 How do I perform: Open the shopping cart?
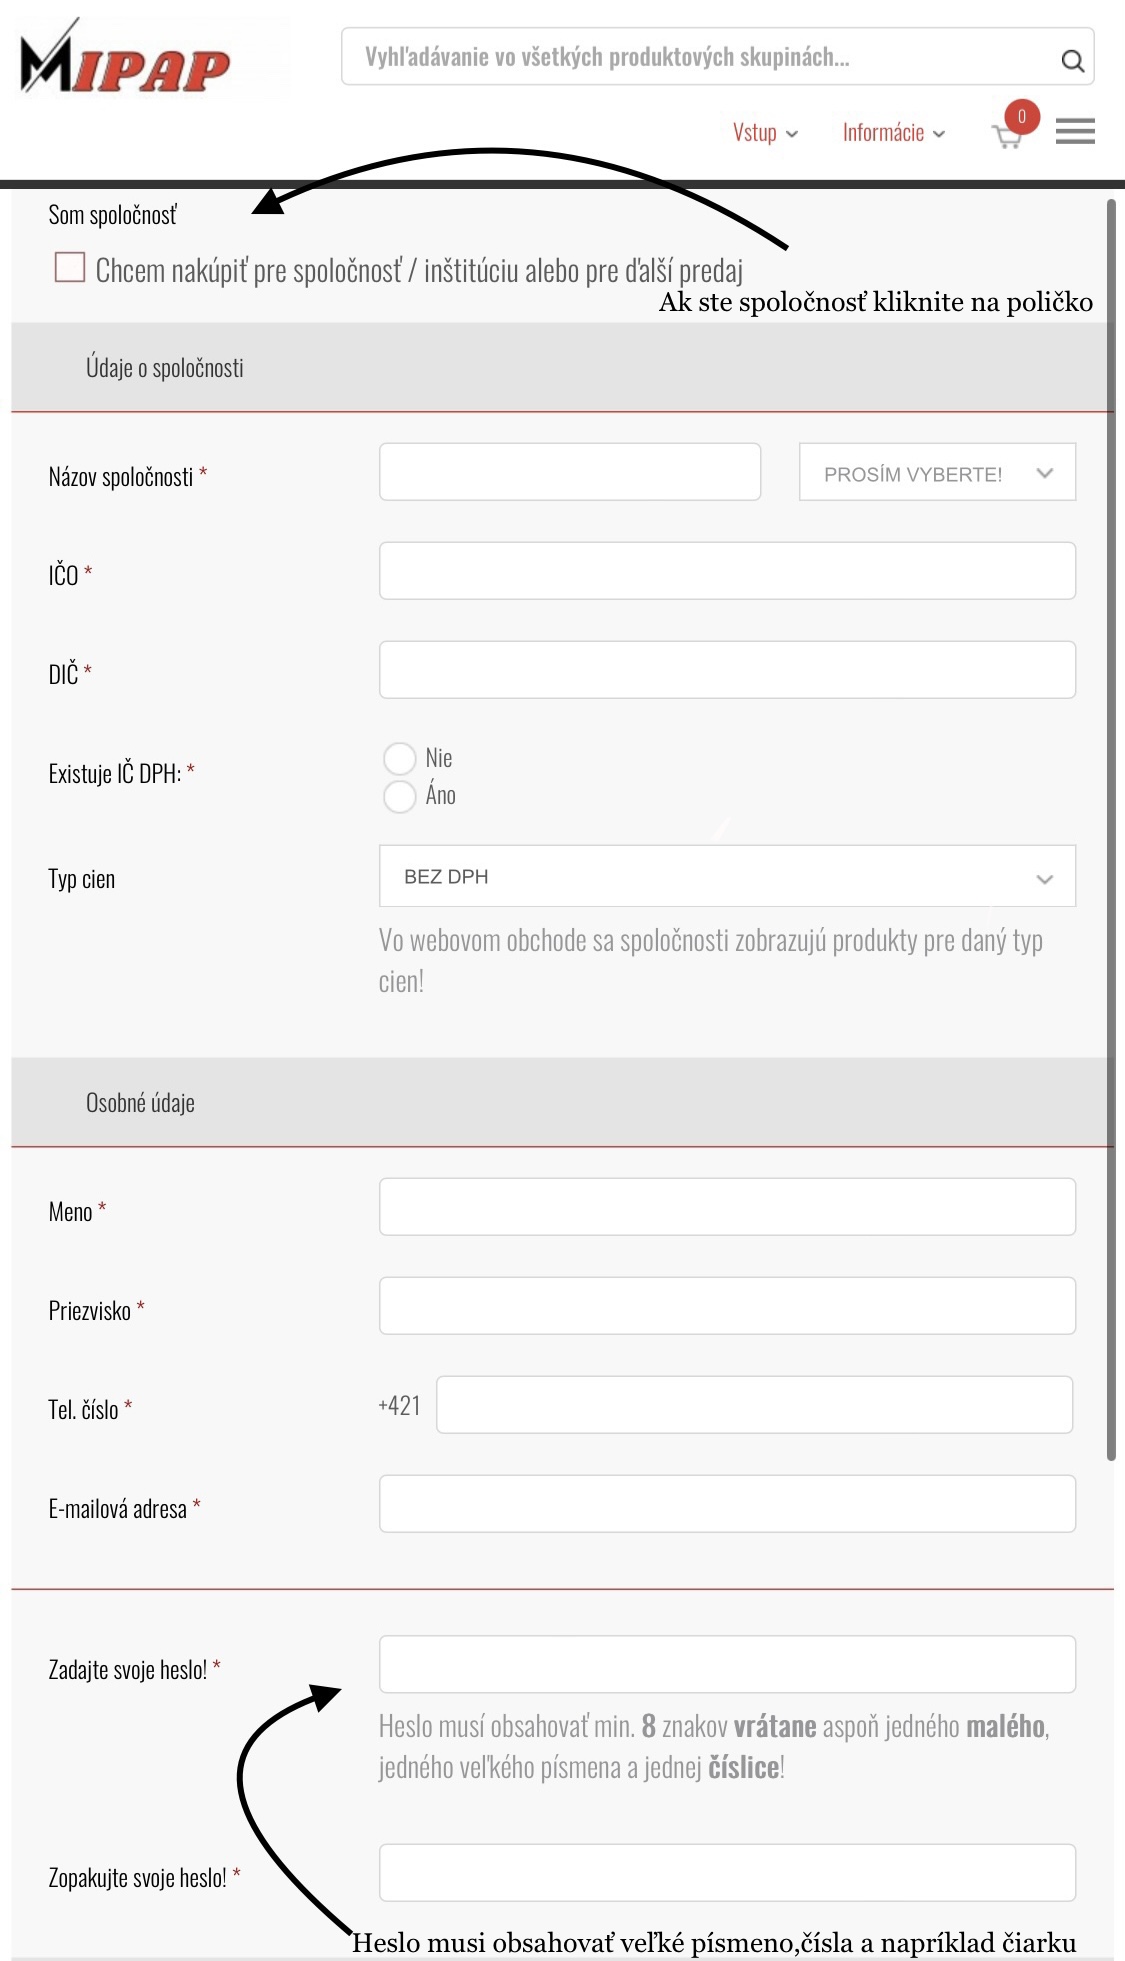[1007, 136]
